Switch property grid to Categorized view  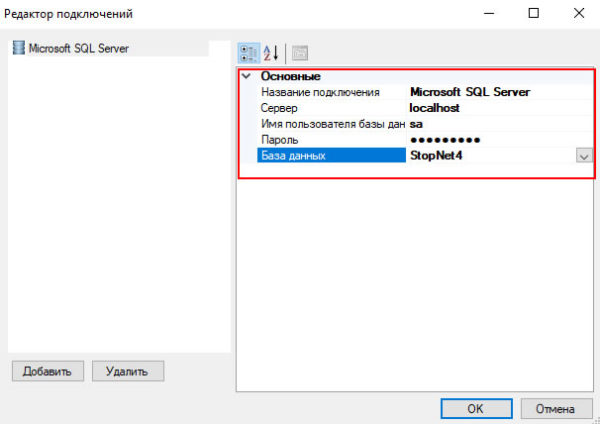(249, 53)
